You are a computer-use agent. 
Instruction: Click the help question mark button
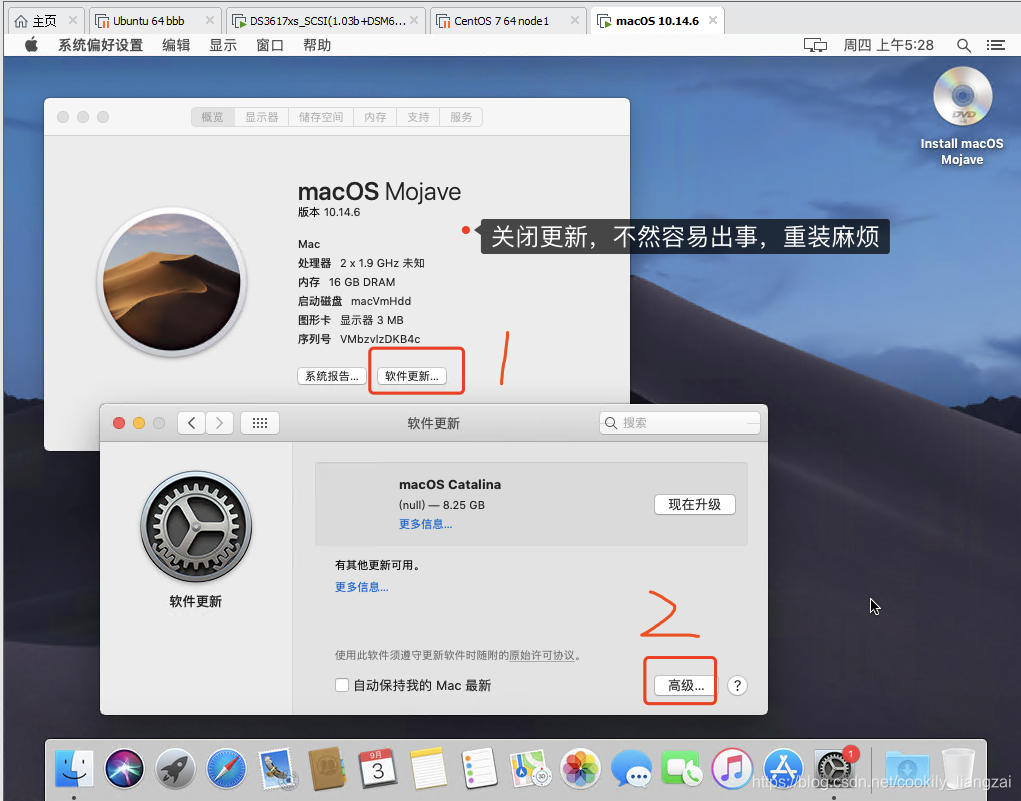[x=737, y=685]
